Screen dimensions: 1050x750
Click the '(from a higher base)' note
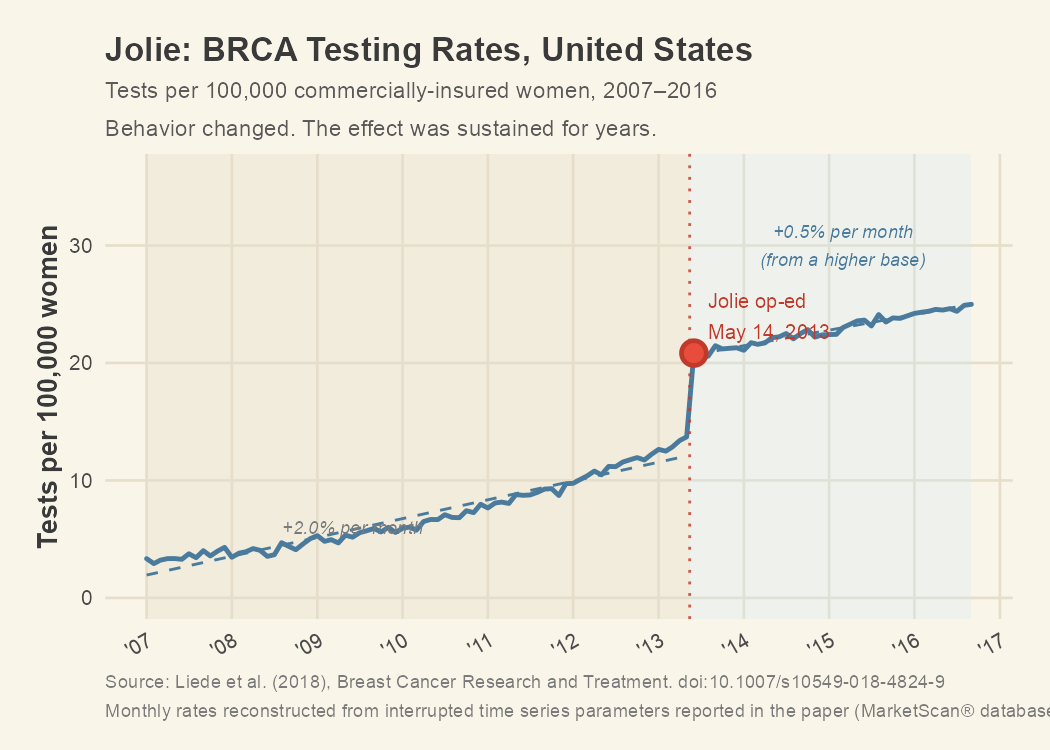[842, 260]
